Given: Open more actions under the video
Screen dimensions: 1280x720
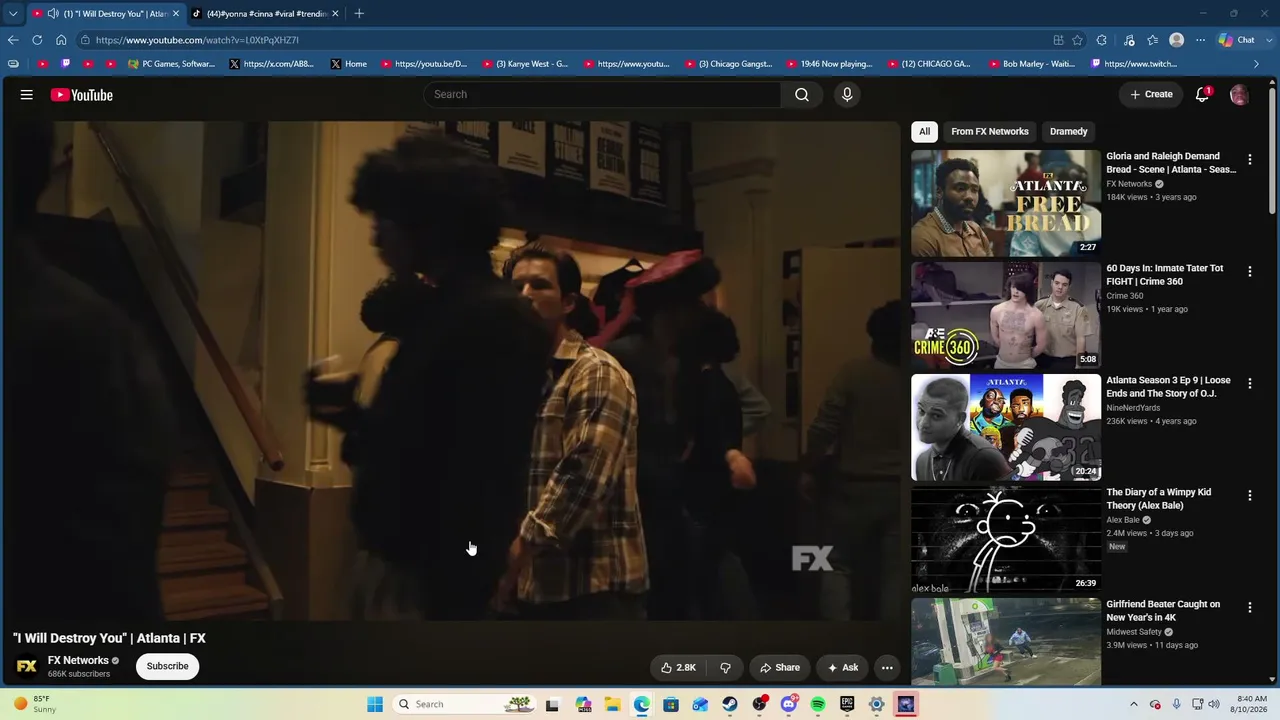Looking at the screenshot, I should point(887,667).
